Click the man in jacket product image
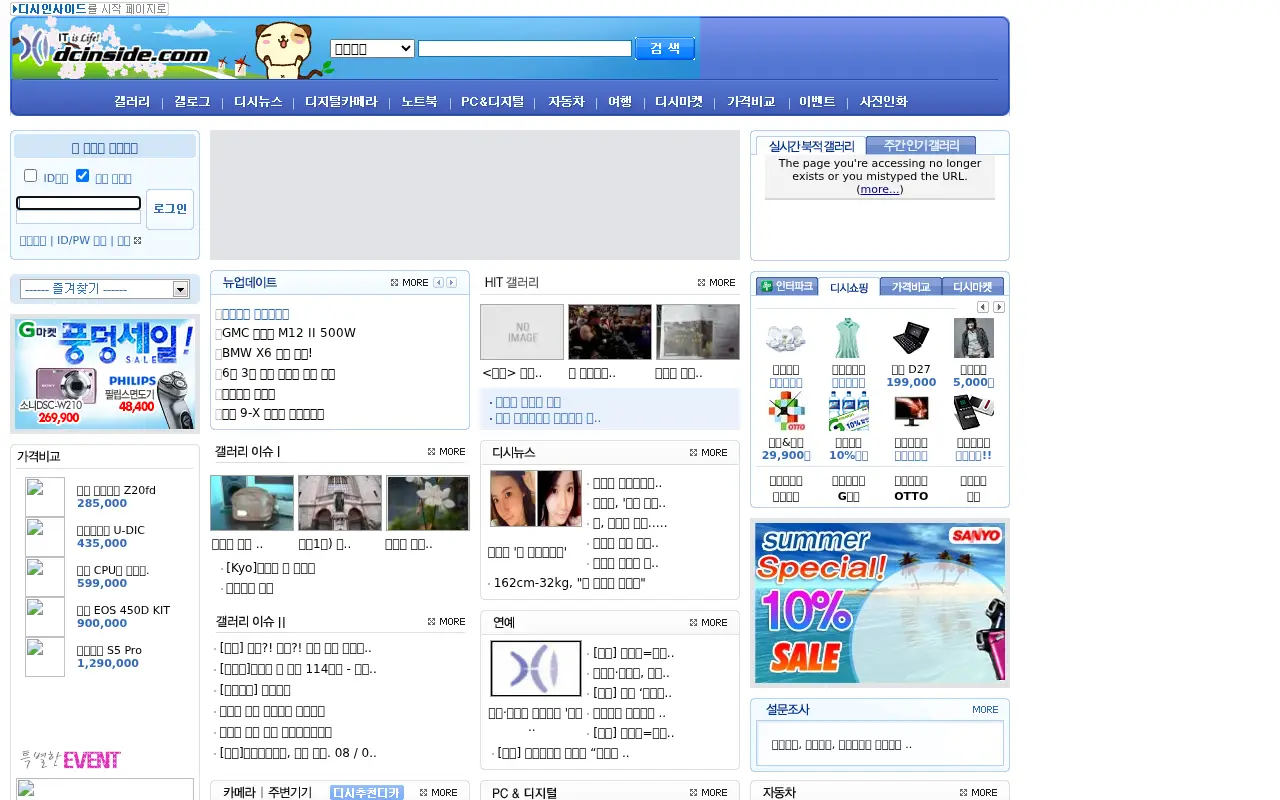This screenshot has height=800, width=1280. [973, 338]
